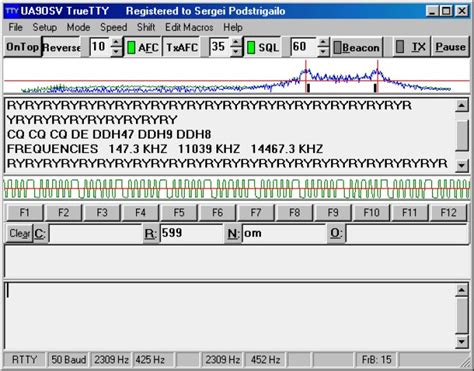The width and height of the screenshot is (474, 371).
Task: Click the right space frequency marker in spectrum
Action: coord(377,77)
